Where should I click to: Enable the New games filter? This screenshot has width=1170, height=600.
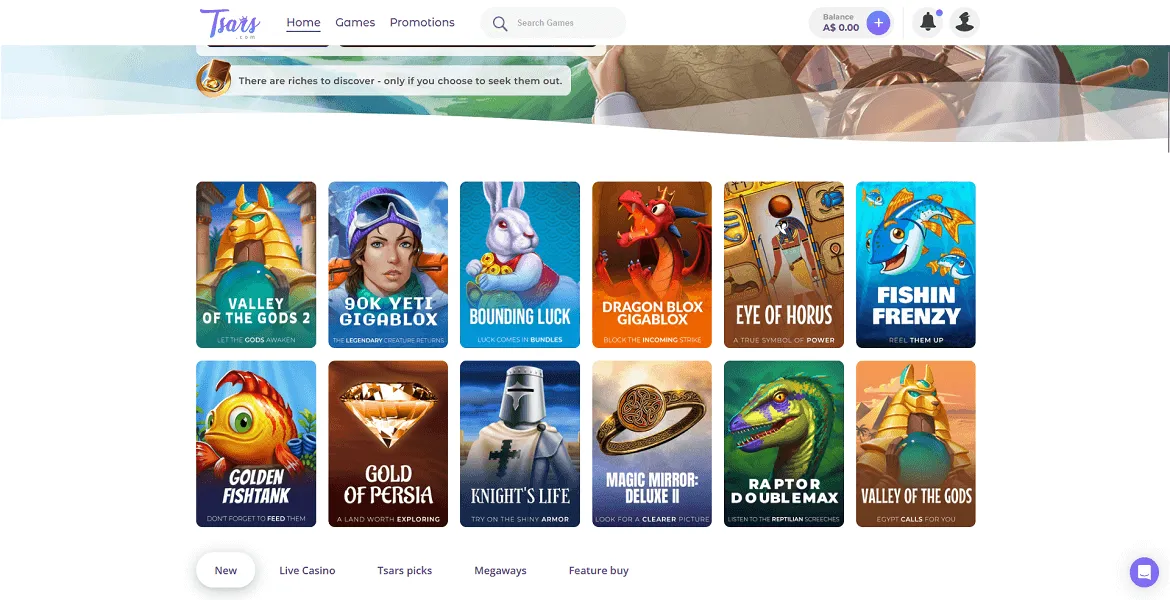click(225, 570)
